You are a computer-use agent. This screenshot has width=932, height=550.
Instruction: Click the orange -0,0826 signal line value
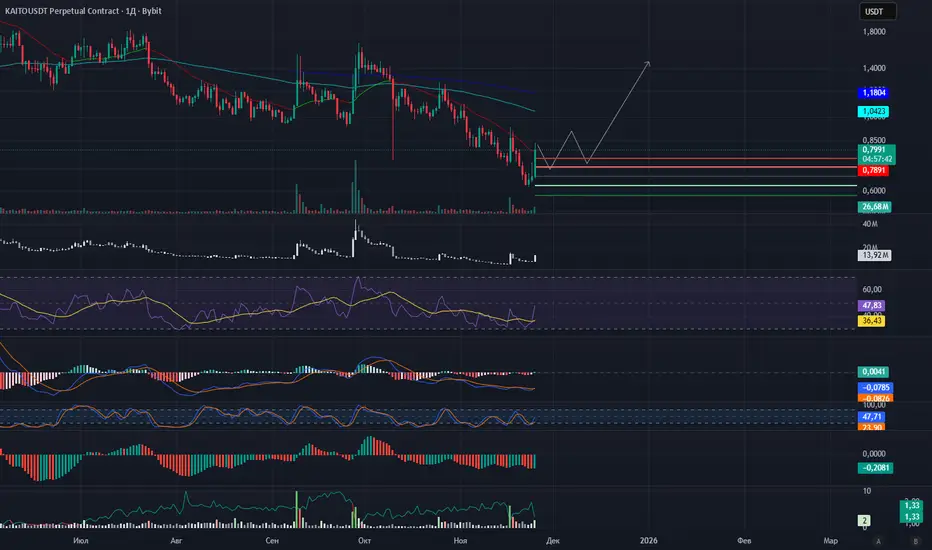click(875, 398)
